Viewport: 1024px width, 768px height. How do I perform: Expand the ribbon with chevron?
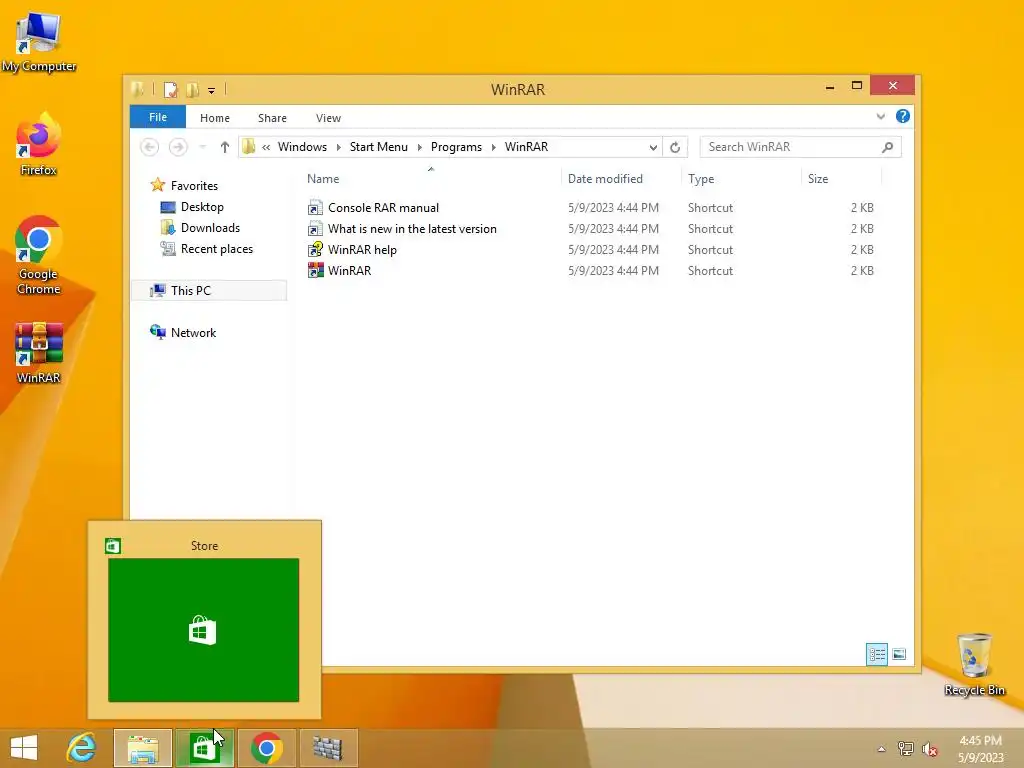pos(881,116)
